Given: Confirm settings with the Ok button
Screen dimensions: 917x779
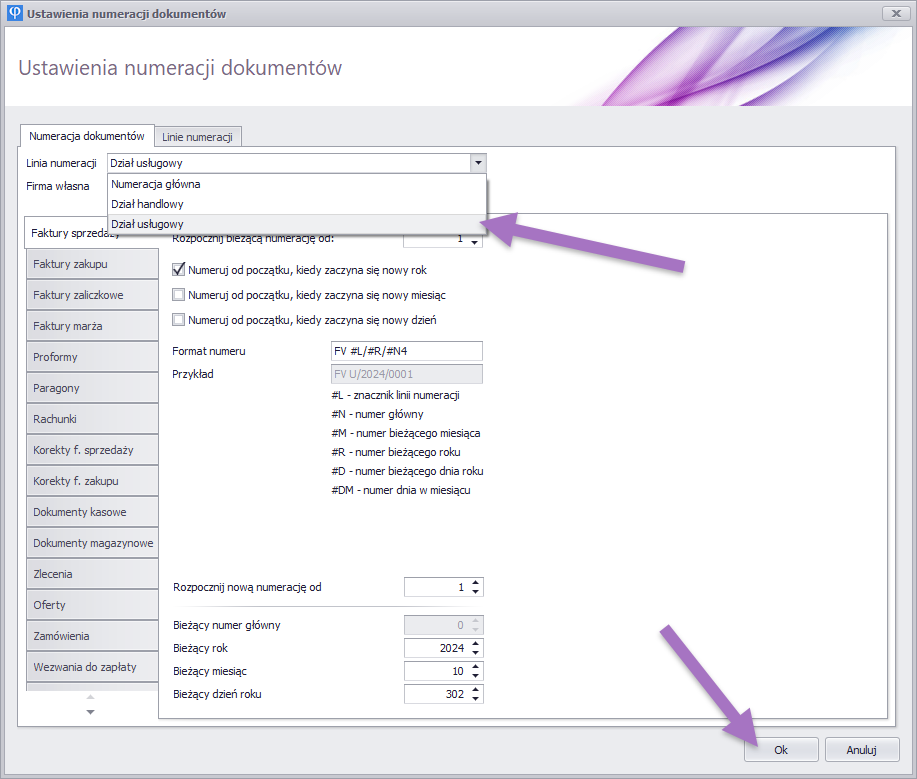Looking at the screenshot, I should [781, 749].
